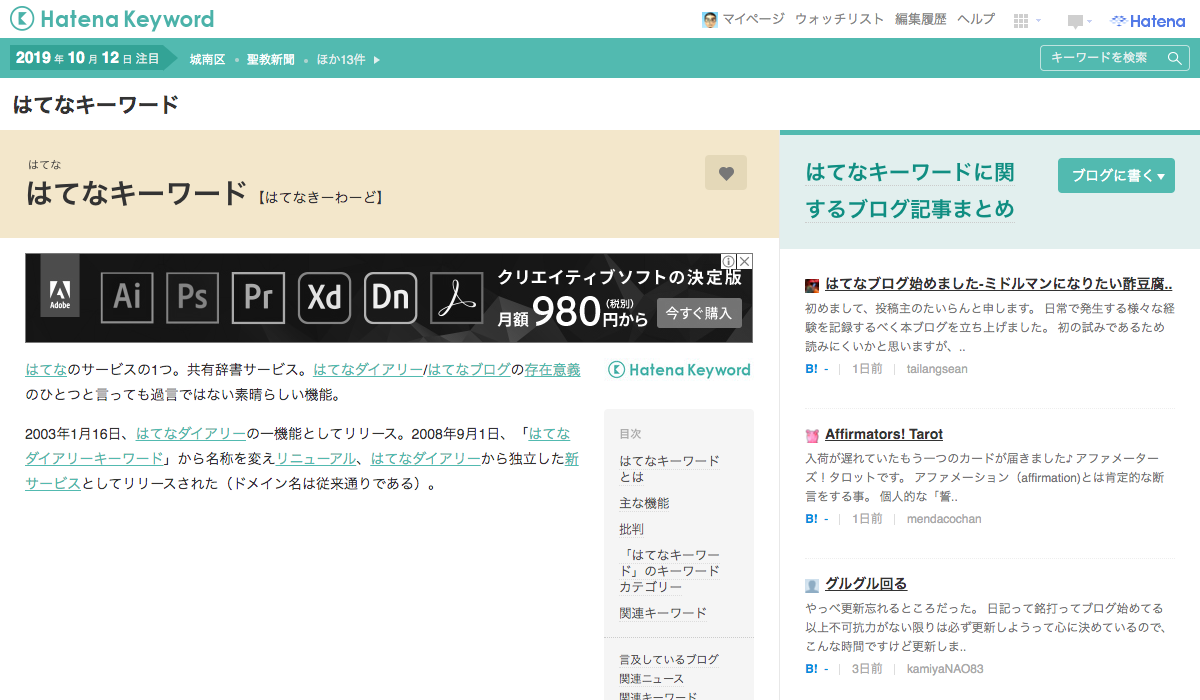Open 編集履歴 in the top menu
The width and height of the screenshot is (1200, 700).
click(x=920, y=19)
